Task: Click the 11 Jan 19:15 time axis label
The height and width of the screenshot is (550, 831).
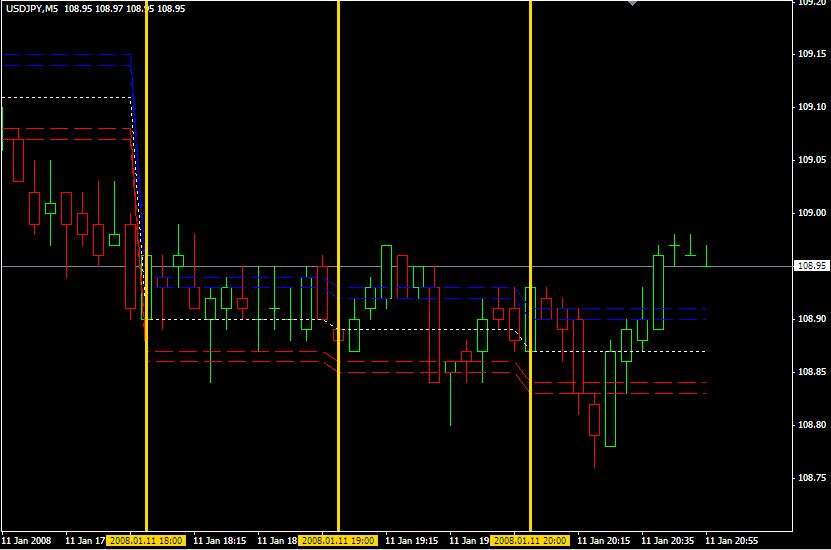Action: pyautogui.click(x=411, y=540)
